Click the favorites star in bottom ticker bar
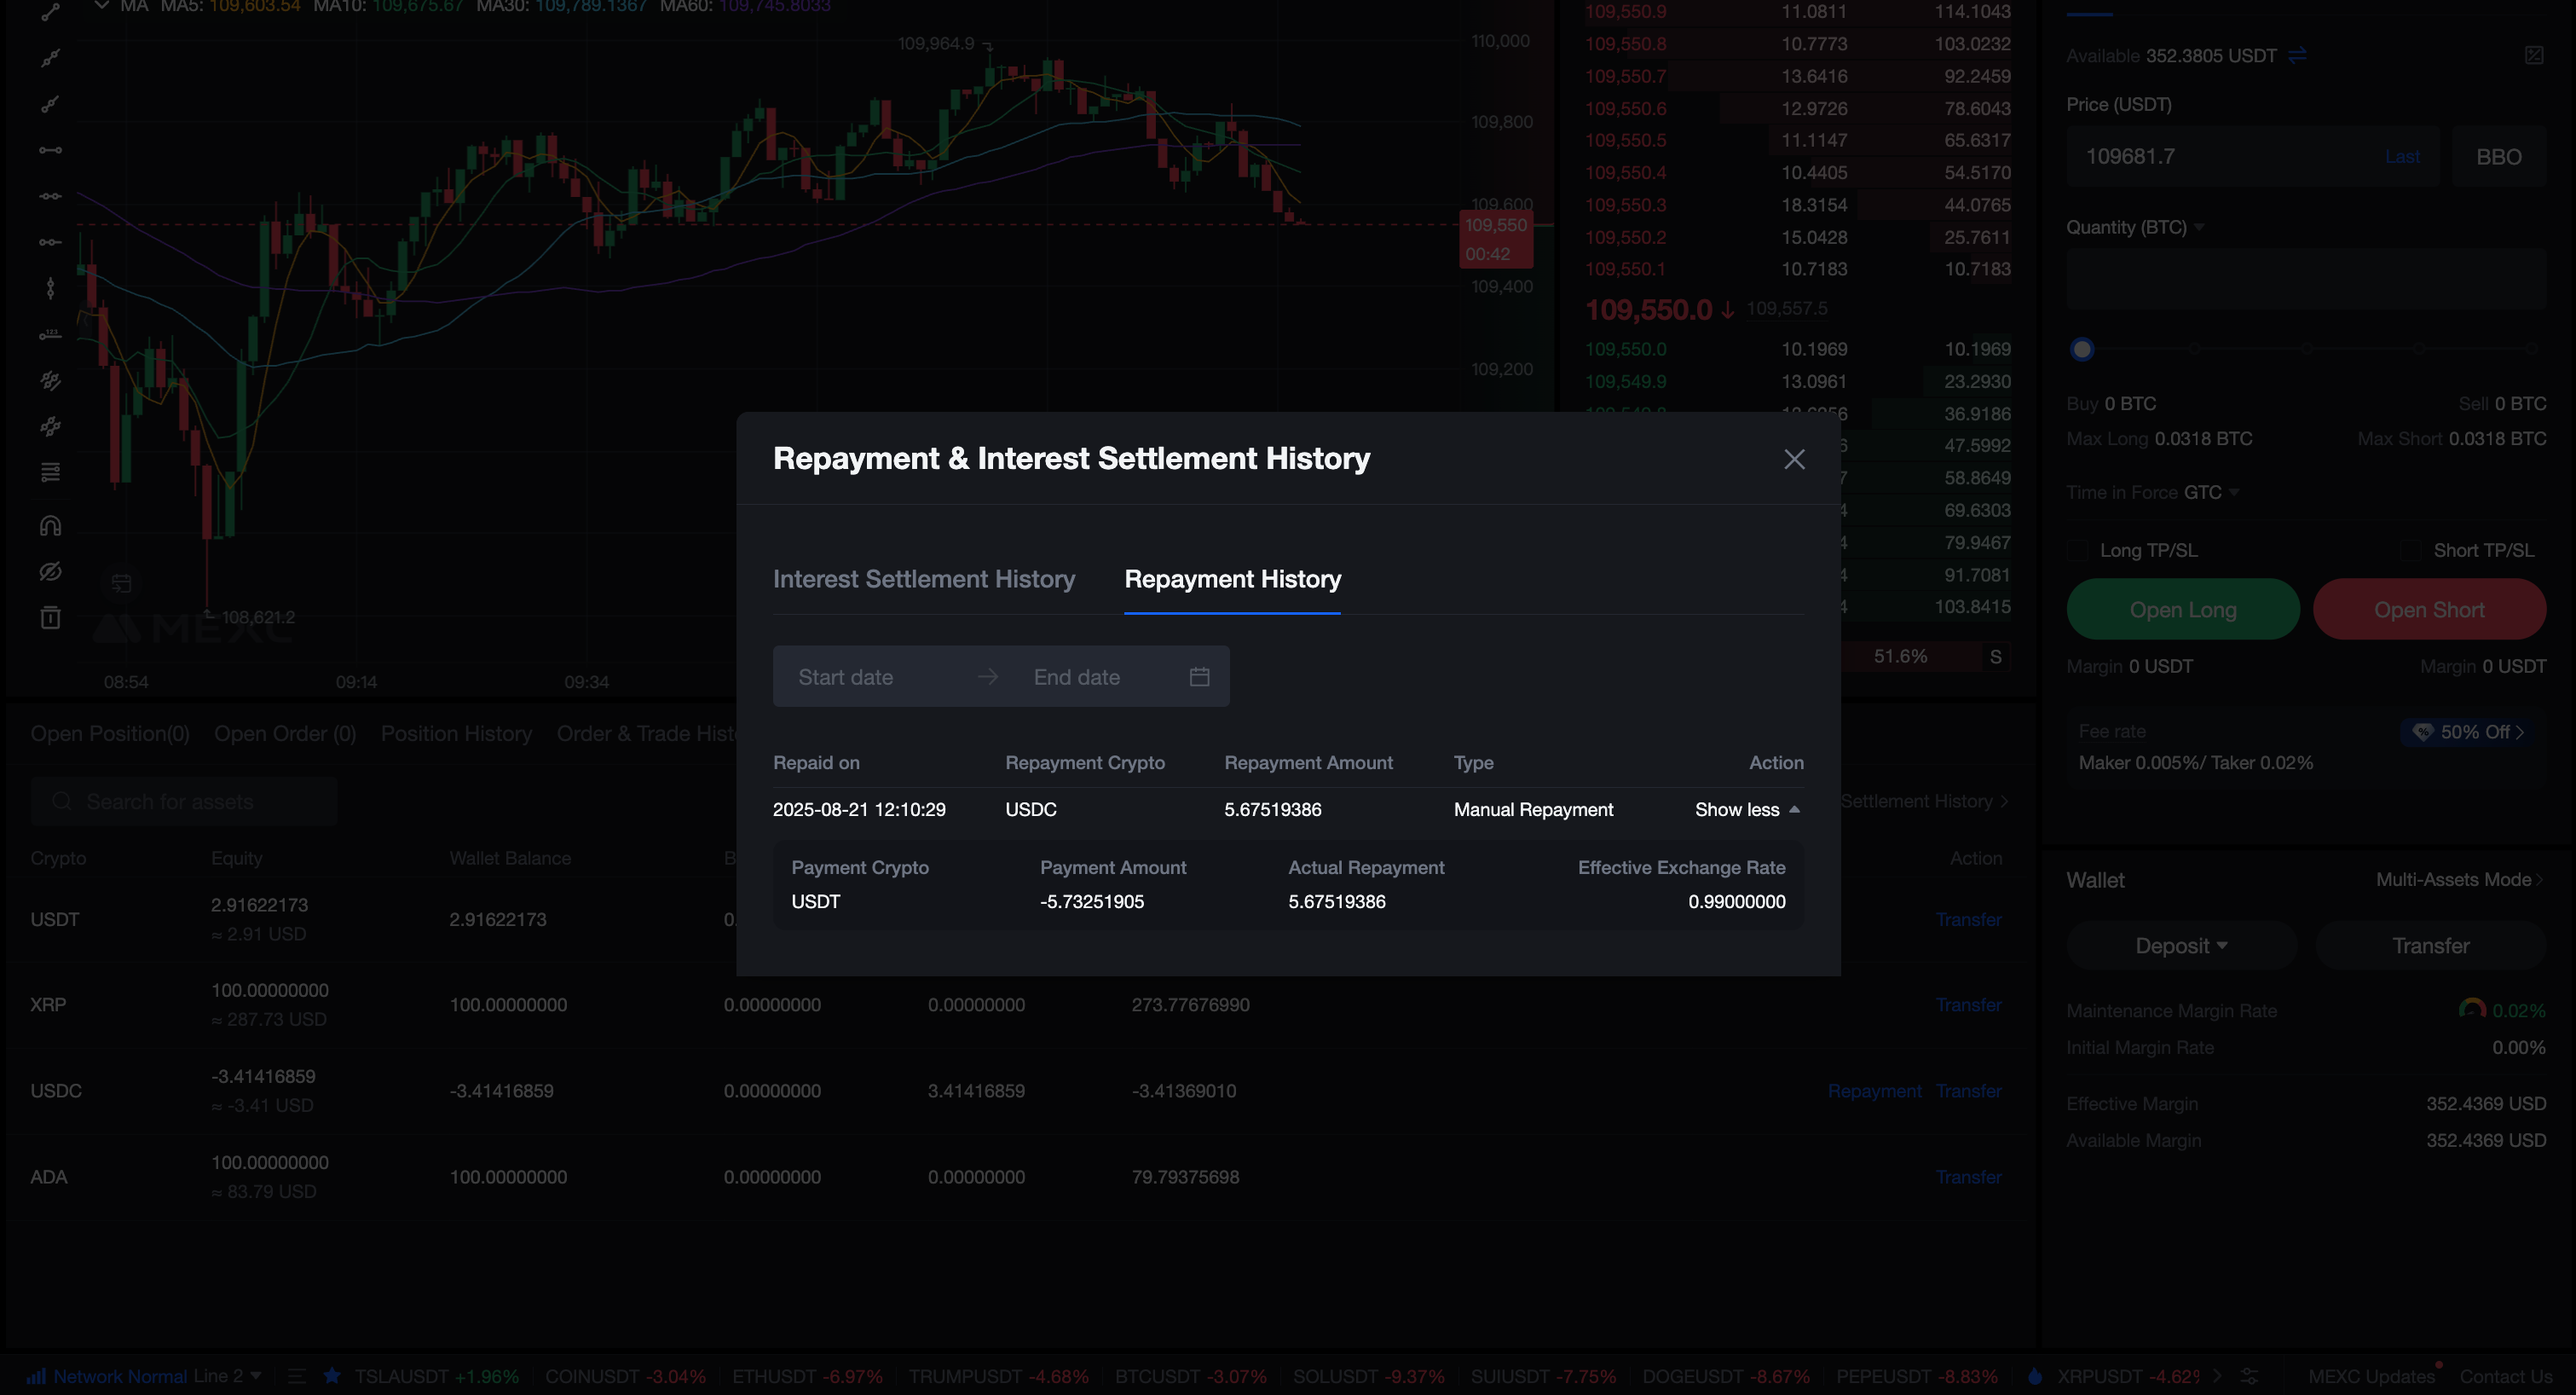Screen dimensions: 2576x1395 click(x=332, y=1376)
